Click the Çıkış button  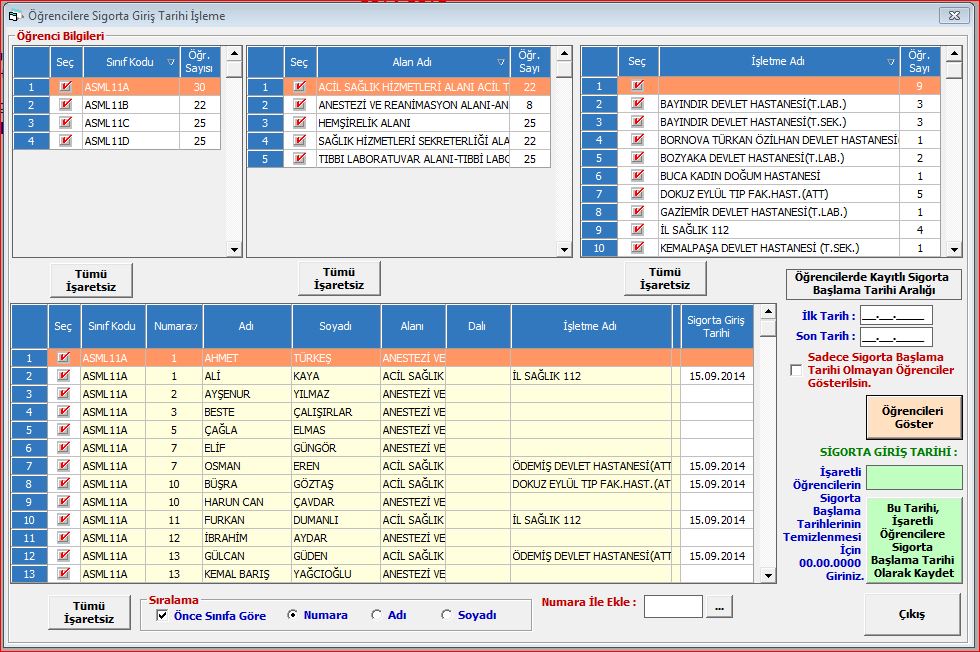[x=911, y=614]
